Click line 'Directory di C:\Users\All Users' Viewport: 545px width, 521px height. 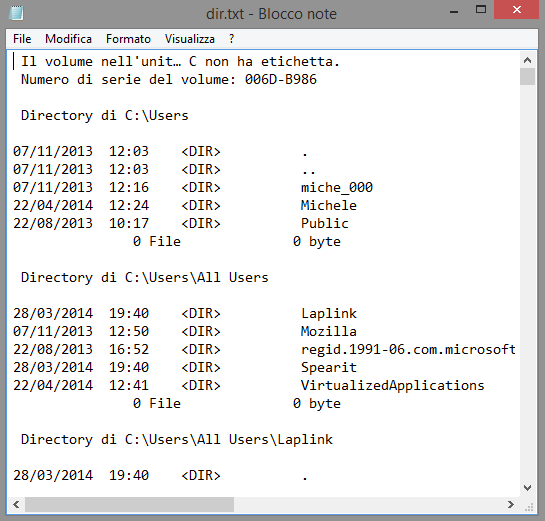[145, 278]
